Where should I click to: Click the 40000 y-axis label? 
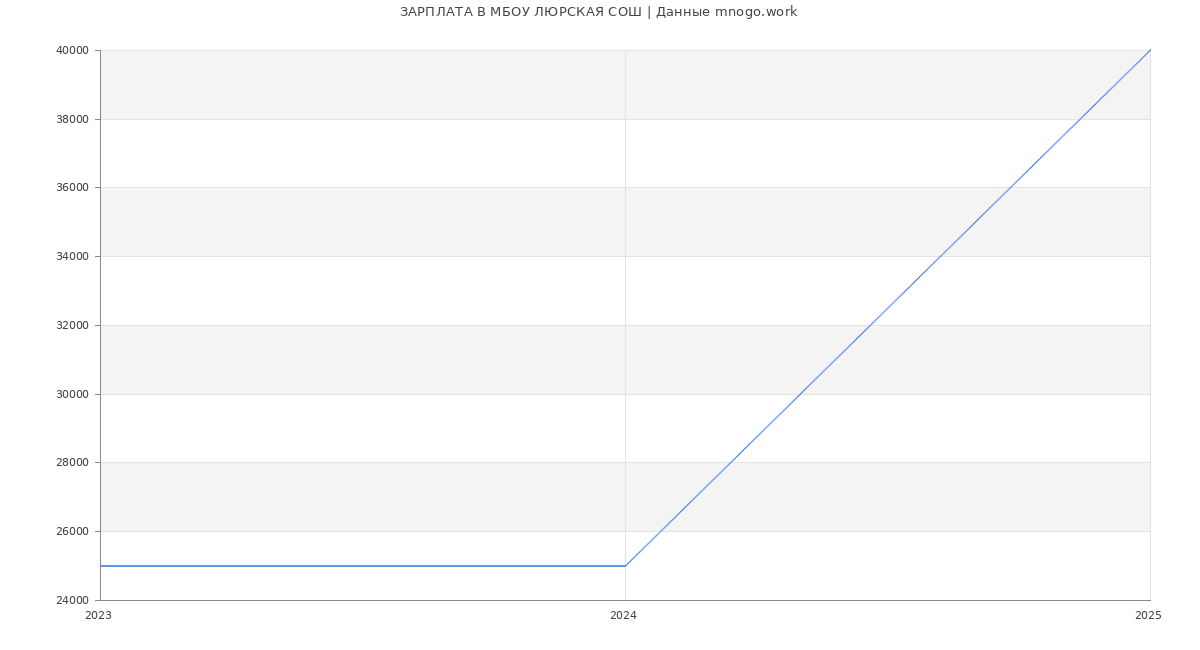click(x=72, y=51)
